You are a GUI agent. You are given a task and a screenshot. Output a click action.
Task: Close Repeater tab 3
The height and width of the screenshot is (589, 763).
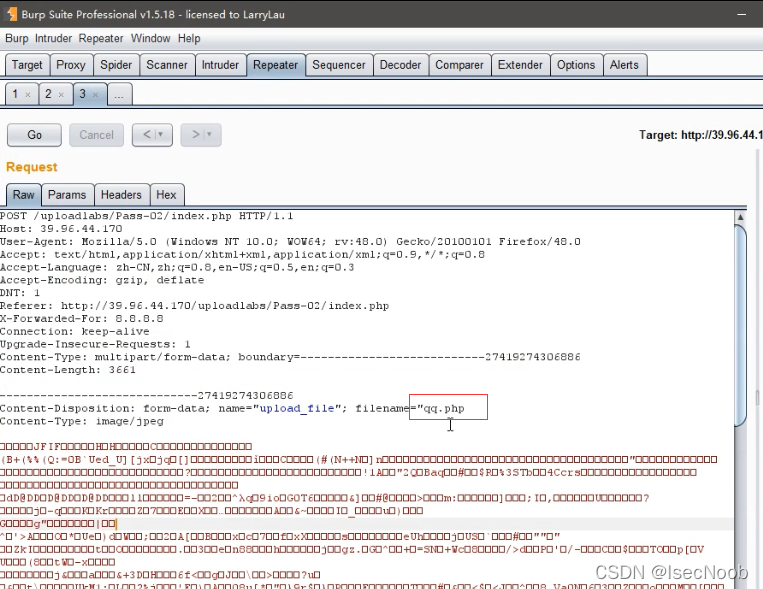point(95,94)
